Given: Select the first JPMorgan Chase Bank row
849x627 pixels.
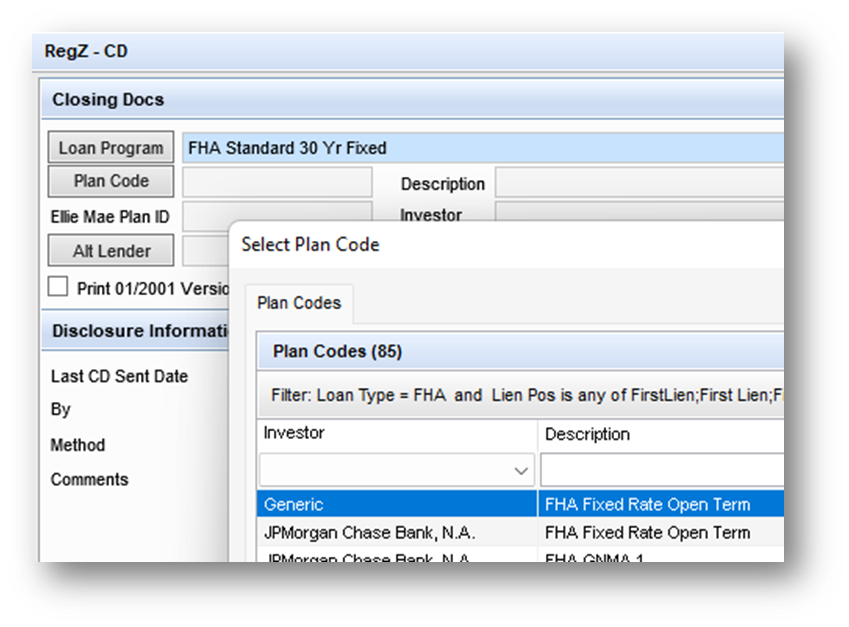Looking at the screenshot, I should tap(396, 532).
